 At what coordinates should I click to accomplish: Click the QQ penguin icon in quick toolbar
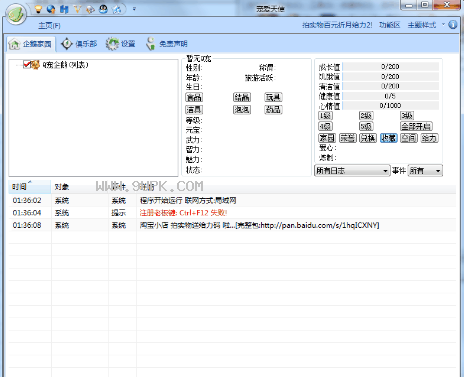pyautogui.click(x=103, y=9)
